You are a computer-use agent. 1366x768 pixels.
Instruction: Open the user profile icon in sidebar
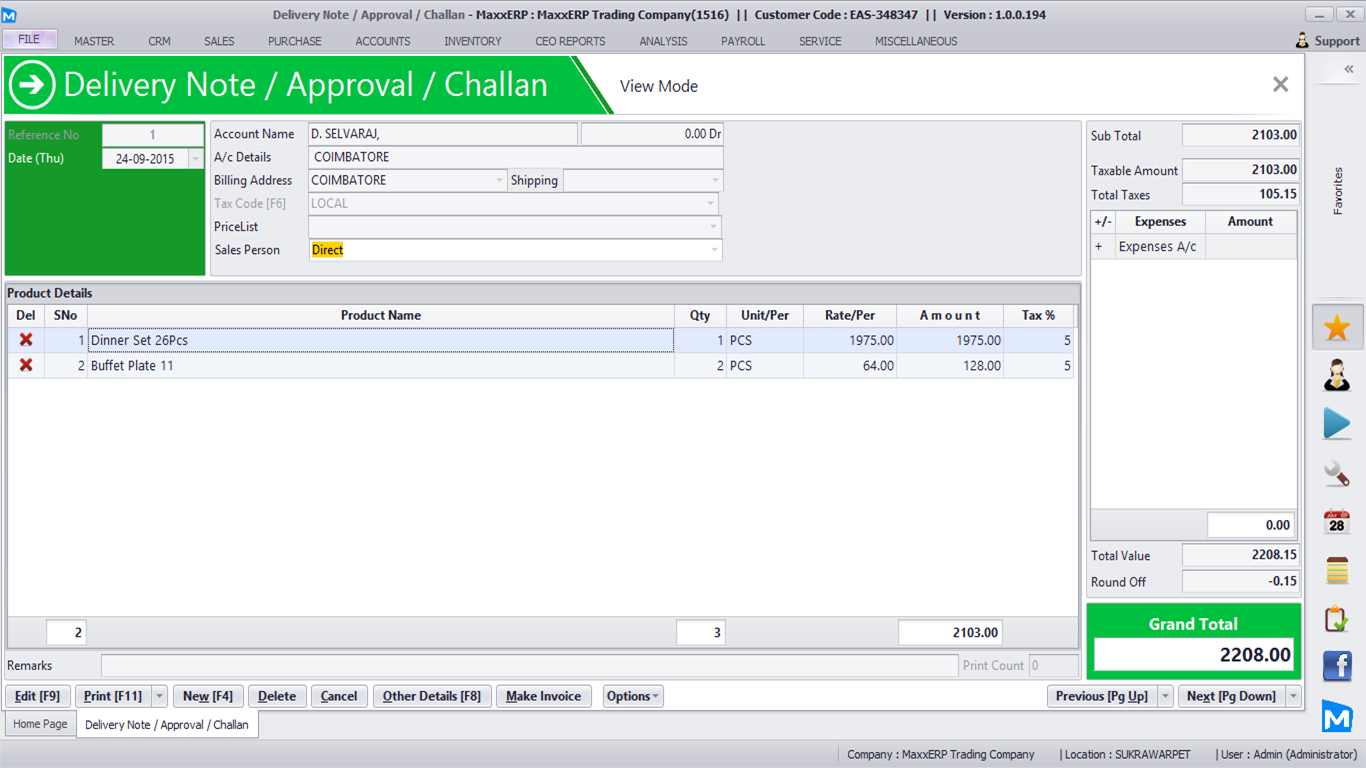tap(1337, 376)
